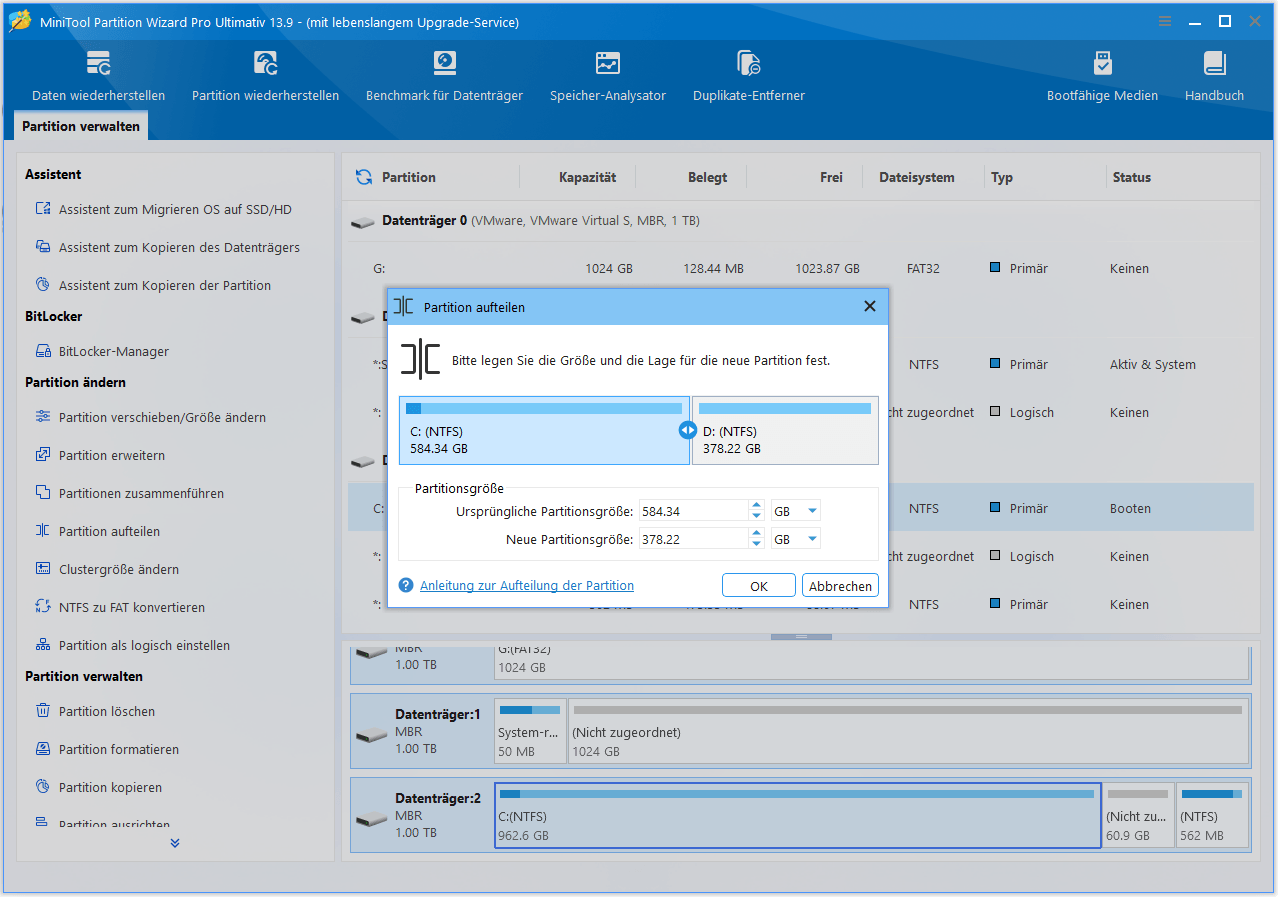Close the Partition aufteilen dialog
The height and width of the screenshot is (897, 1278).
click(869, 307)
